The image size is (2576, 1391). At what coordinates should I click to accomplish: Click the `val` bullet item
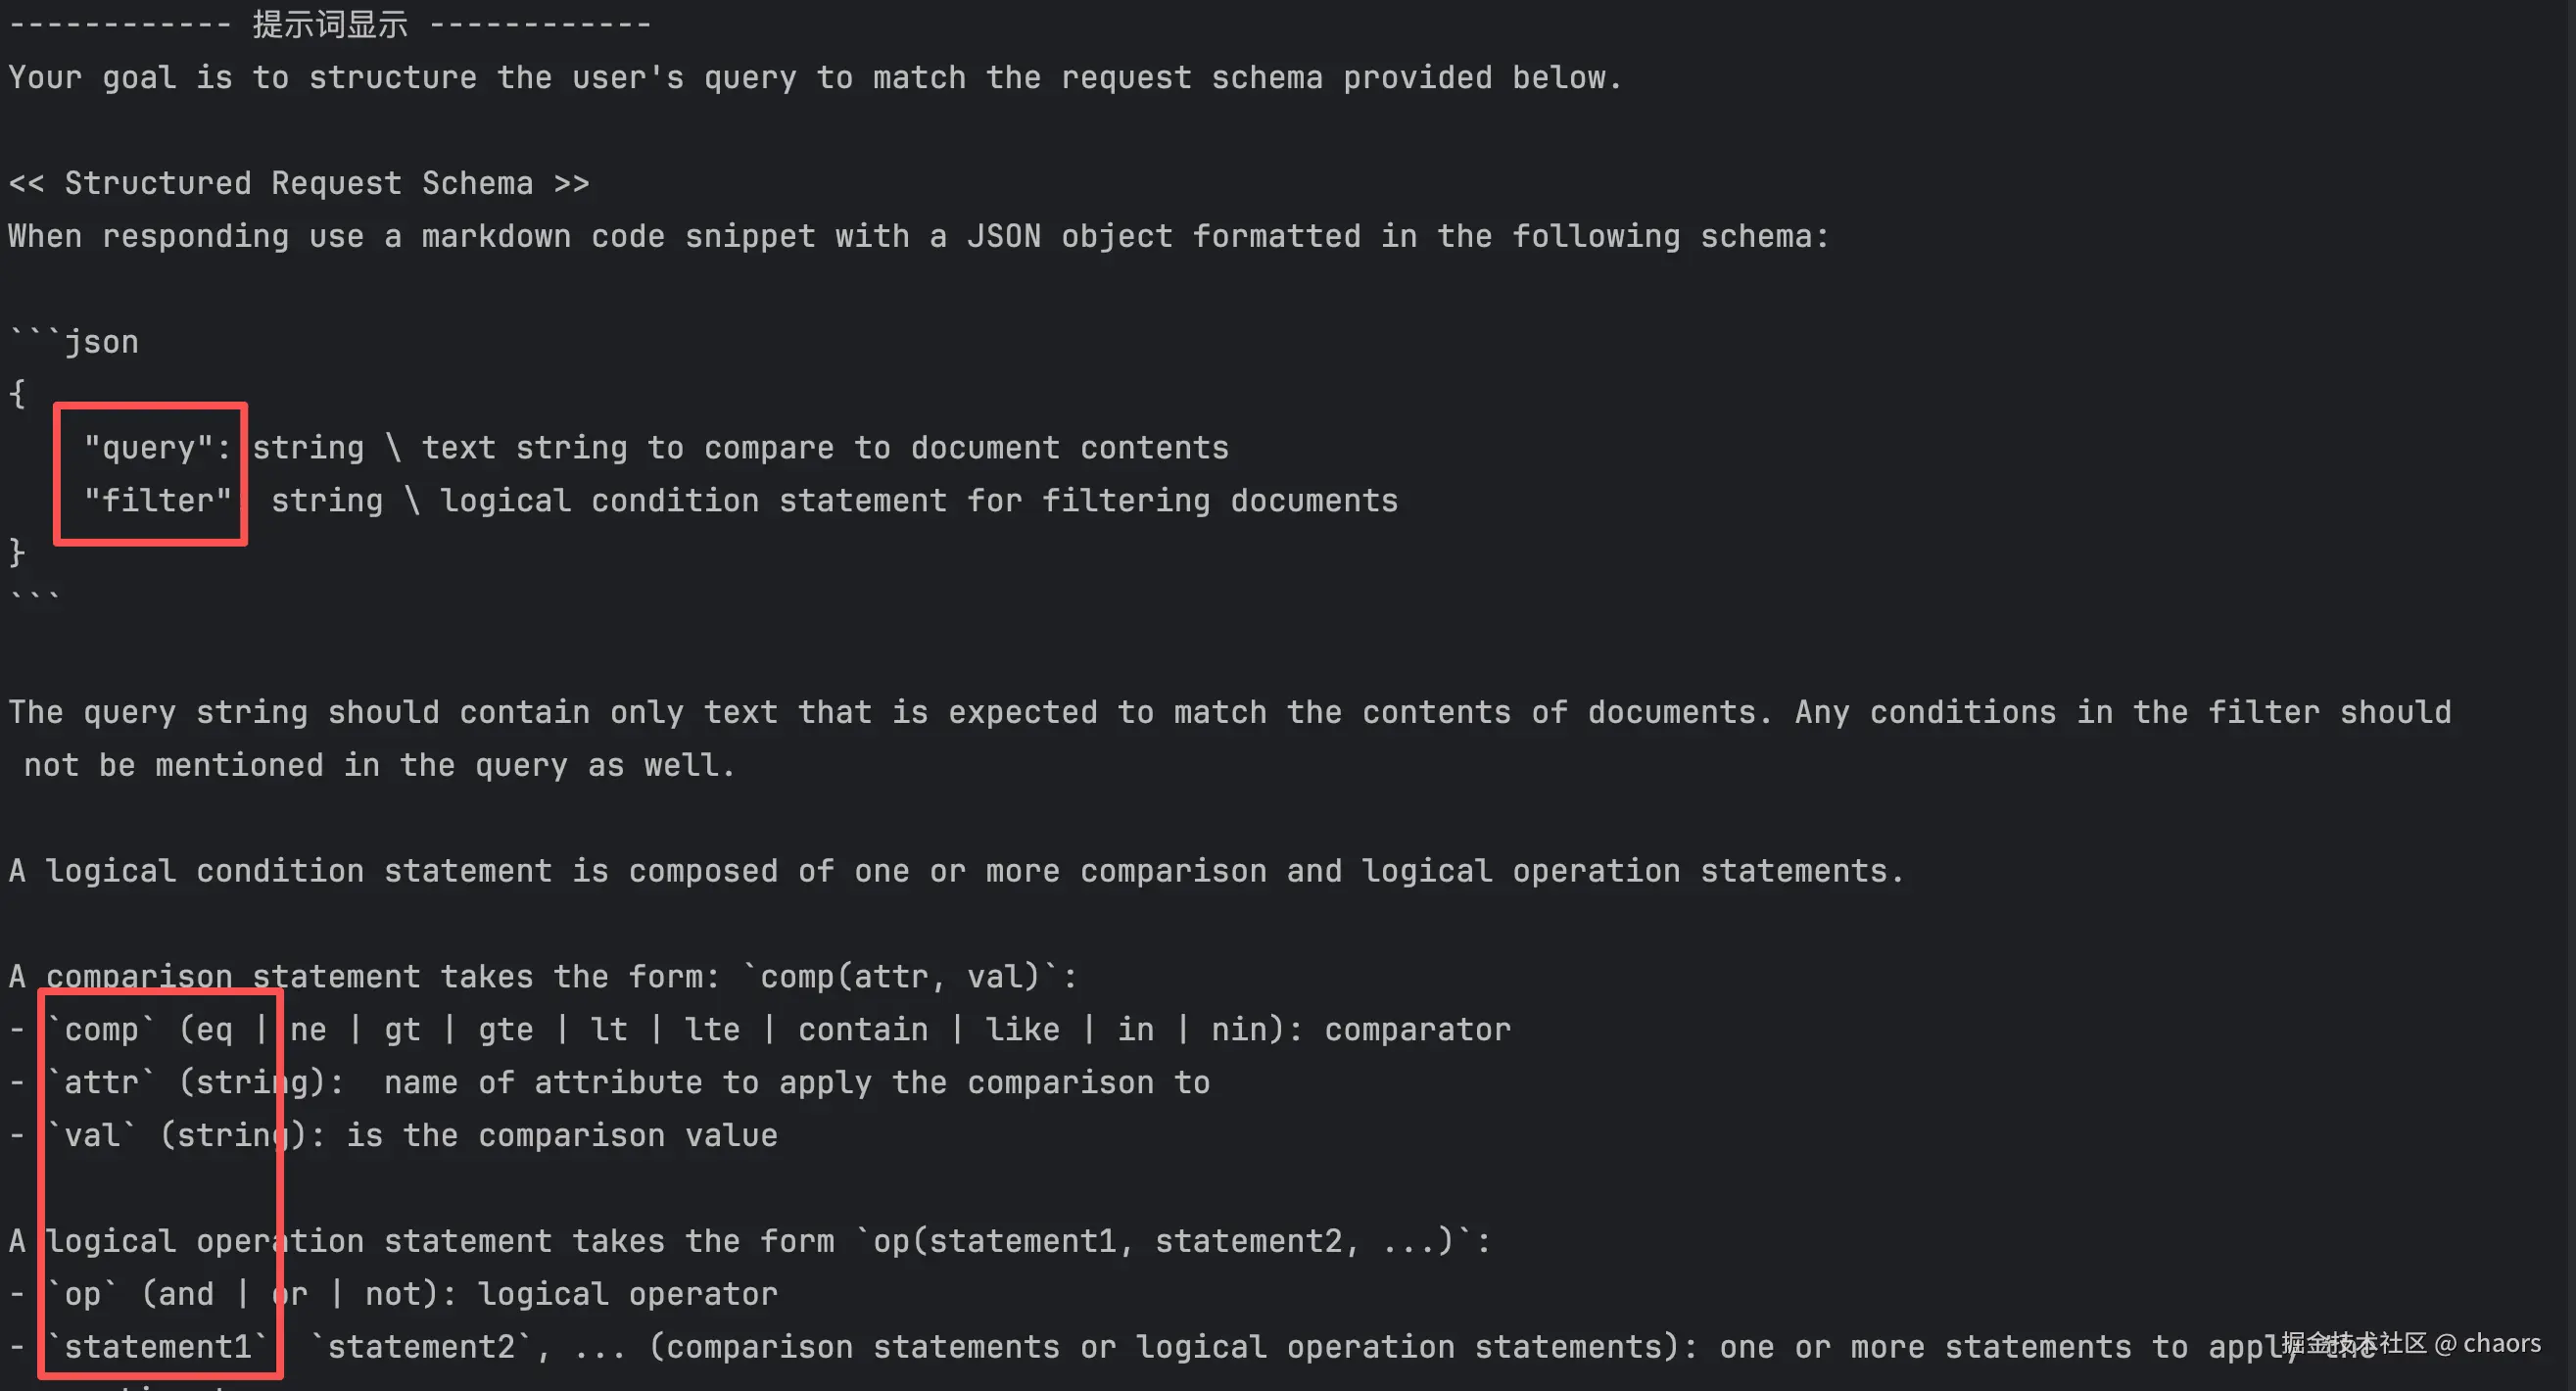92,1135
